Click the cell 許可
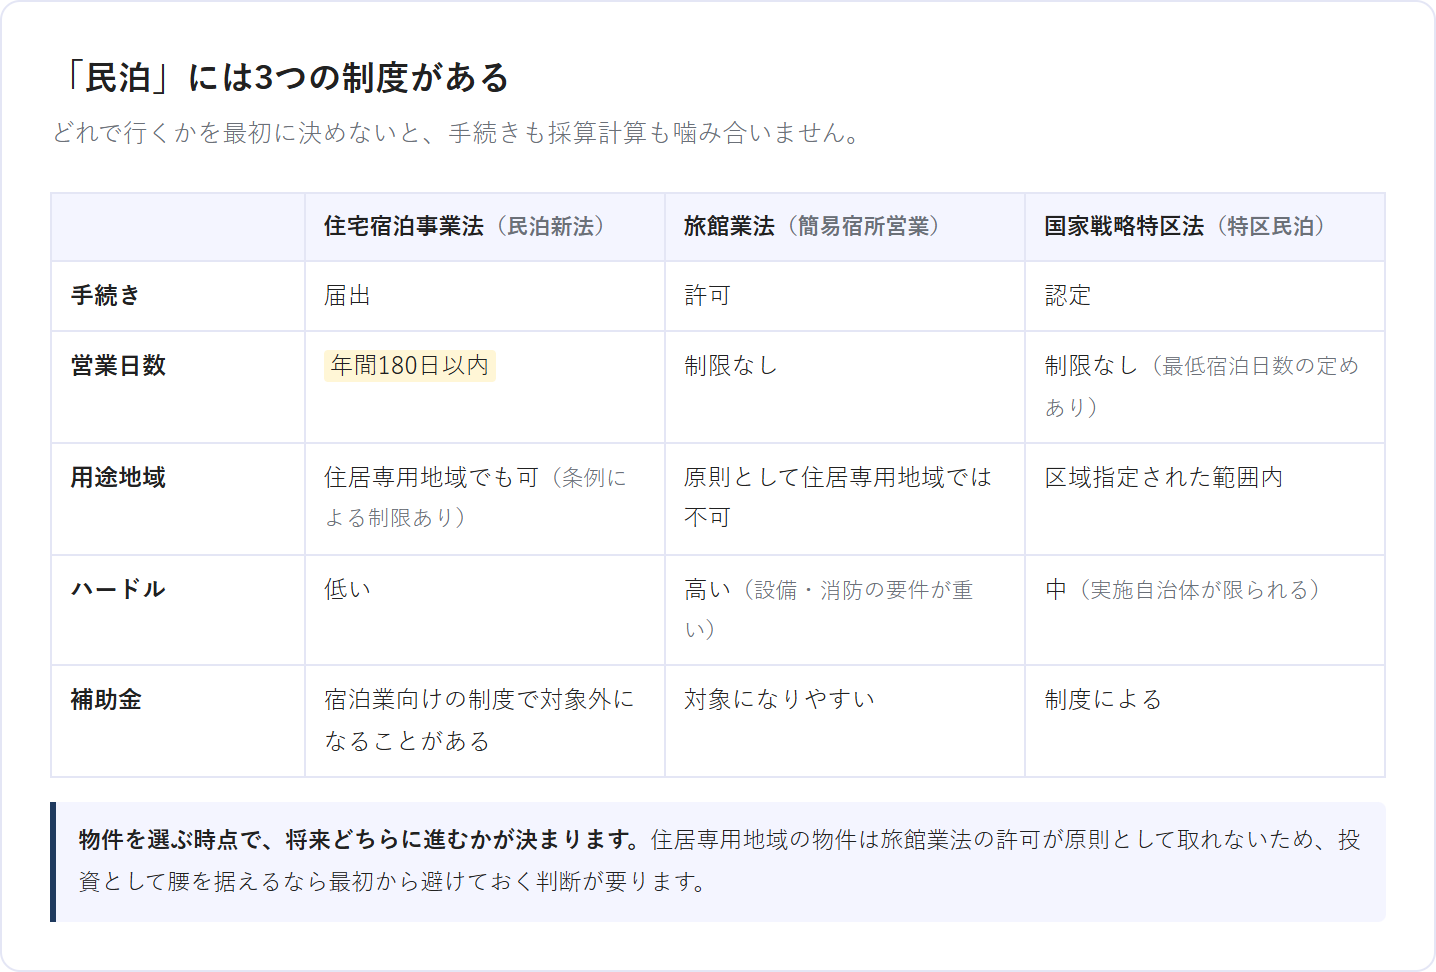Viewport: 1436px width, 972px height. pyautogui.click(x=845, y=296)
